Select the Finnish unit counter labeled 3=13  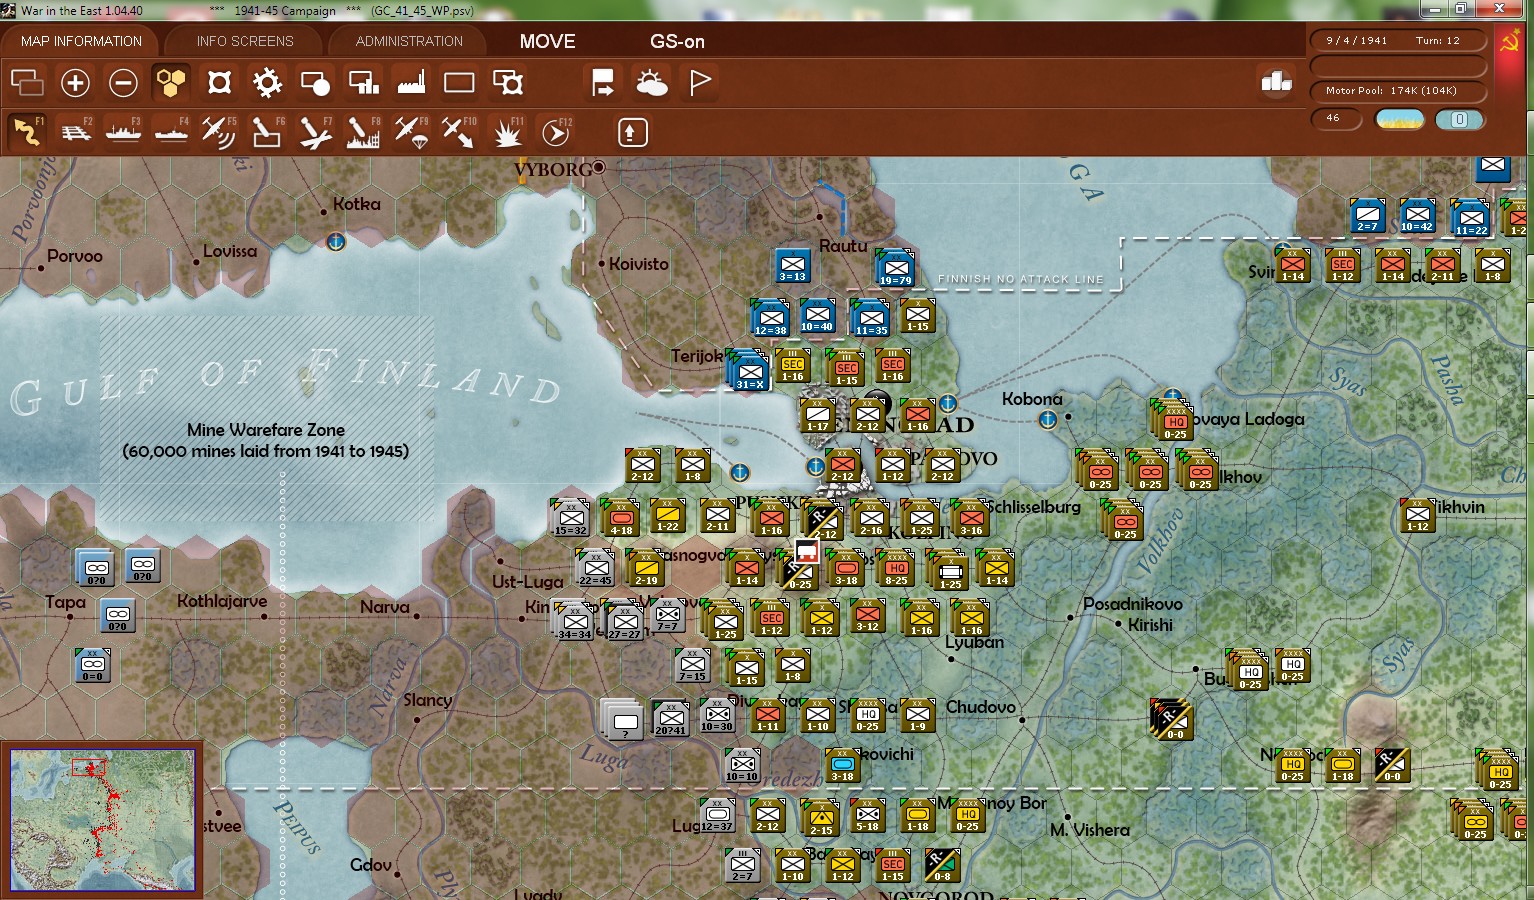[x=792, y=265]
